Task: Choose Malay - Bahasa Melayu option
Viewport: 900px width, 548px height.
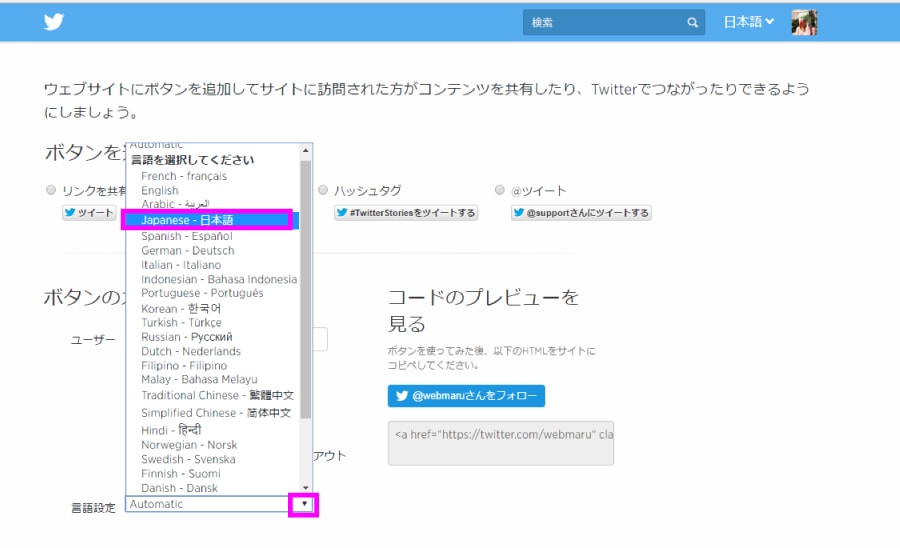Action: [x=212, y=379]
